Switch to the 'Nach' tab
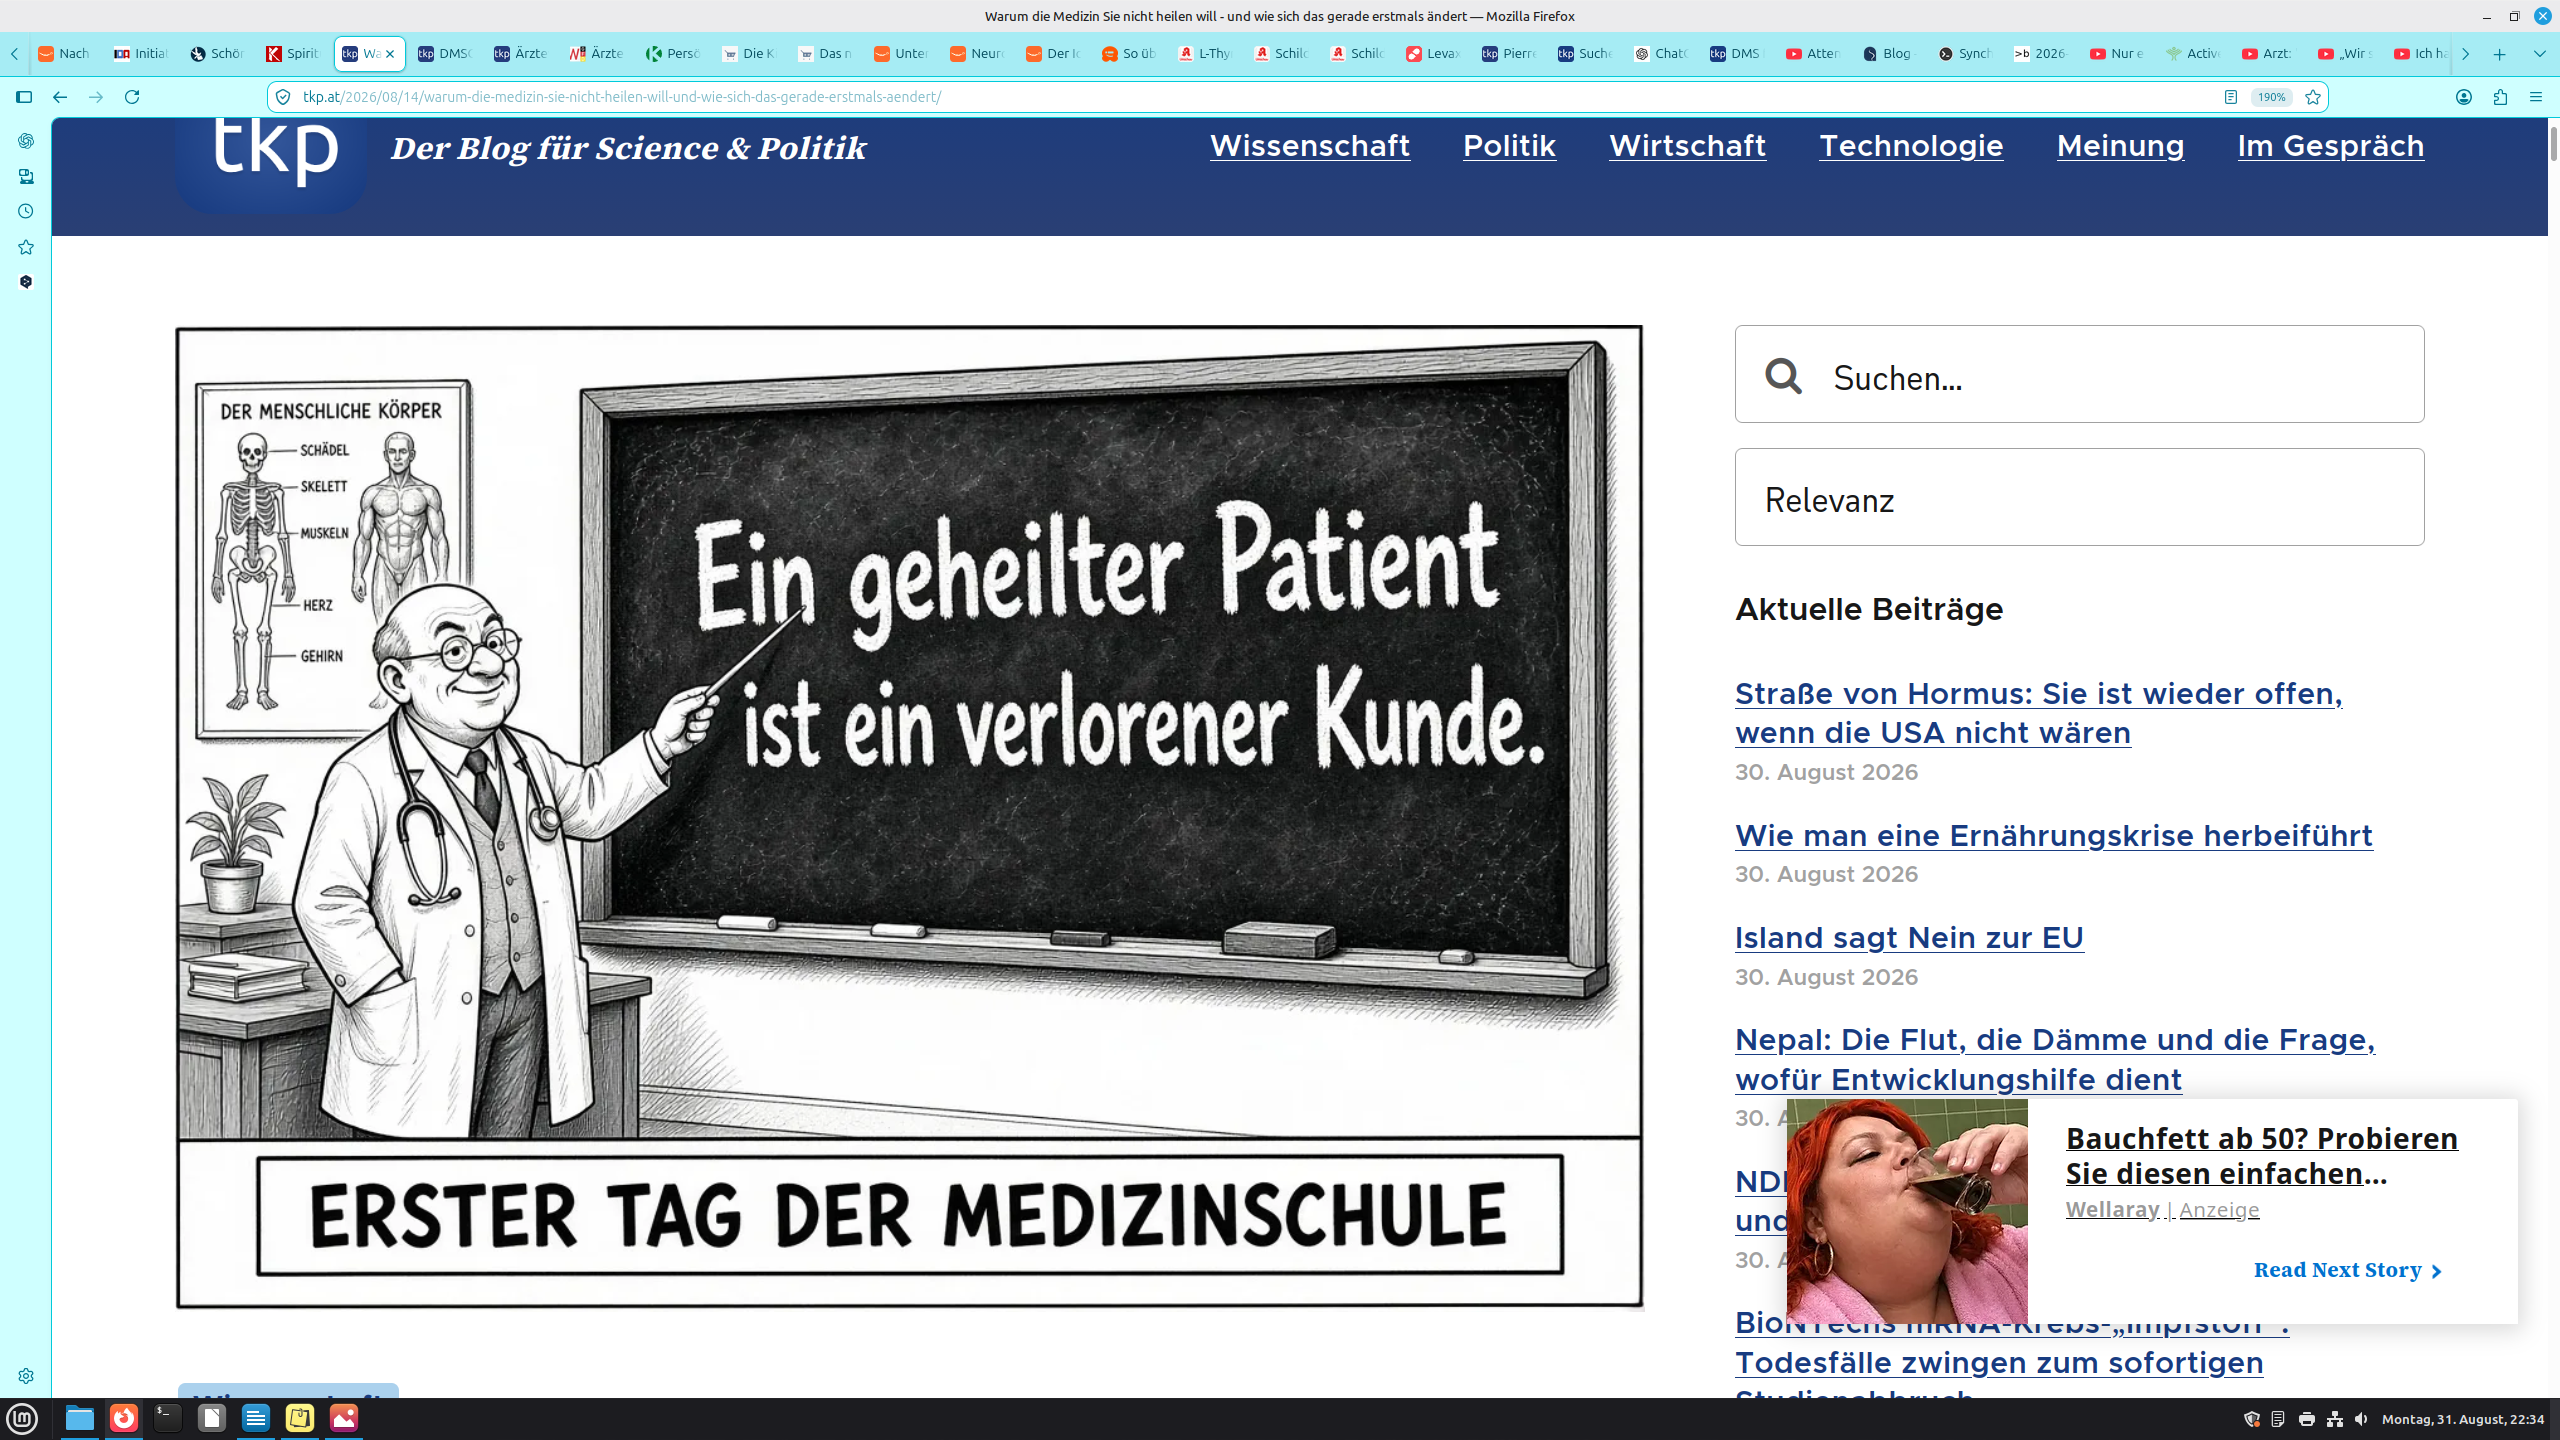Image resolution: width=2560 pixels, height=1440 pixels. coord(65,54)
